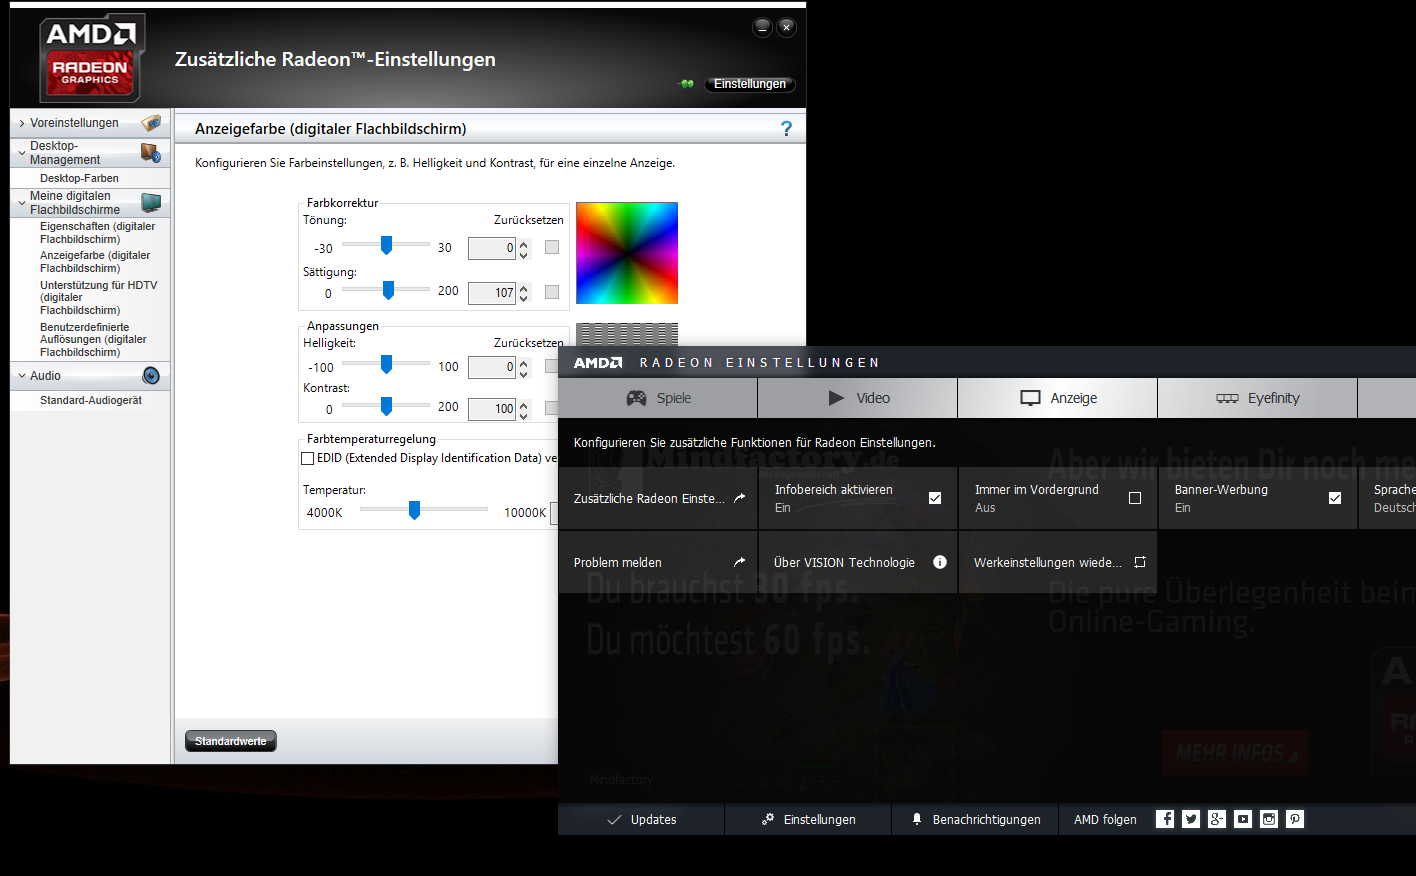This screenshot has height=876, width=1416.
Task: Click the Tönung reset checkbox
Action: pyautogui.click(x=552, y=247)
